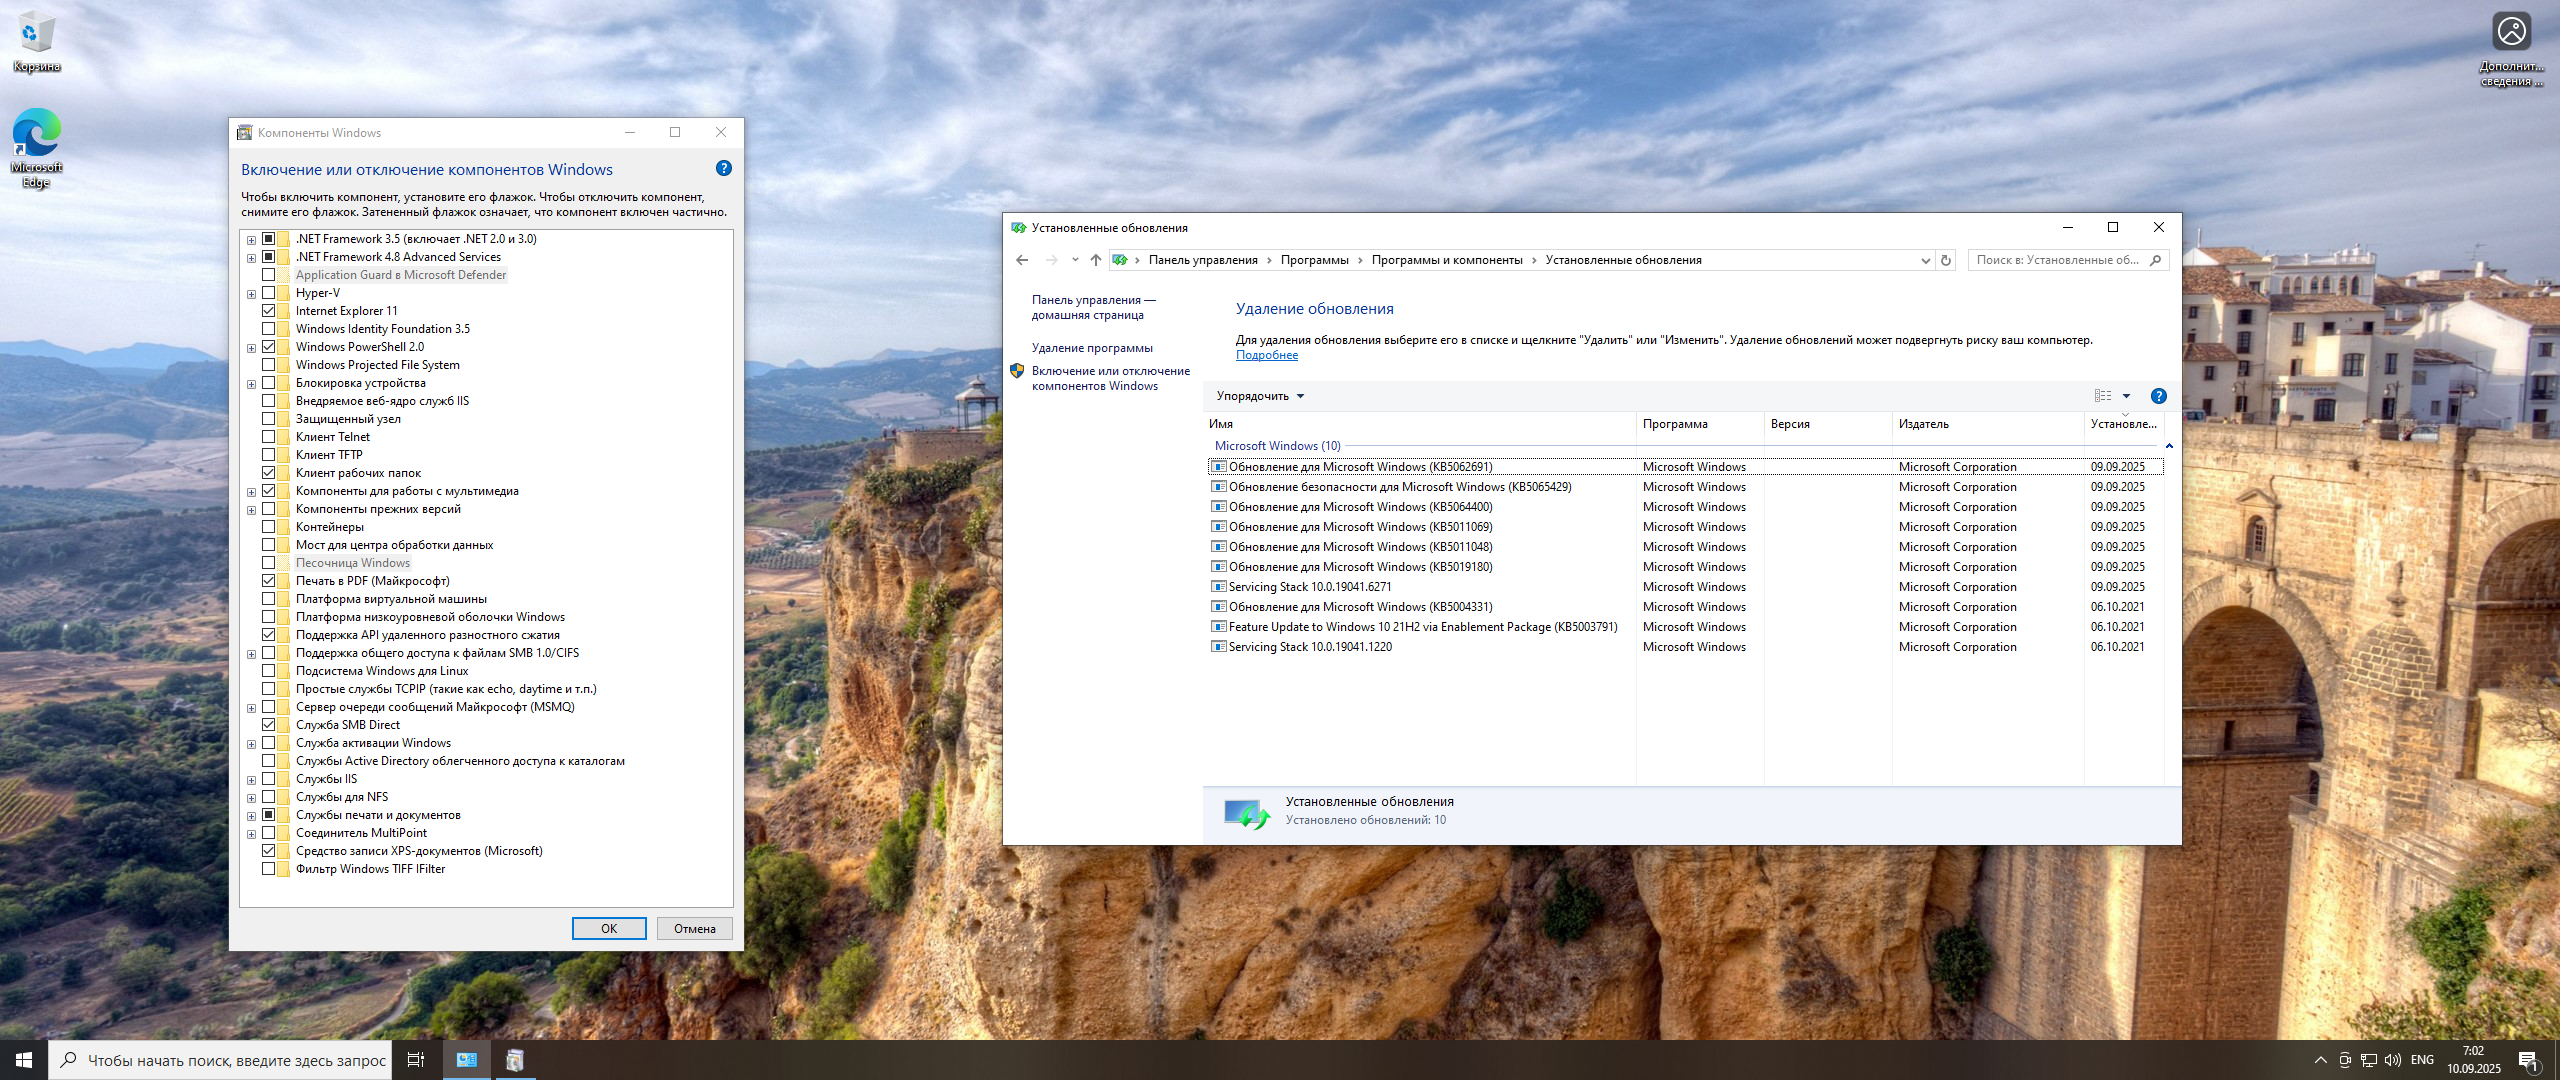Viewport: 2560px width, 1080px height.
Task: Click the folder icon next to Hyper-V
Action: tap(284, 293)
